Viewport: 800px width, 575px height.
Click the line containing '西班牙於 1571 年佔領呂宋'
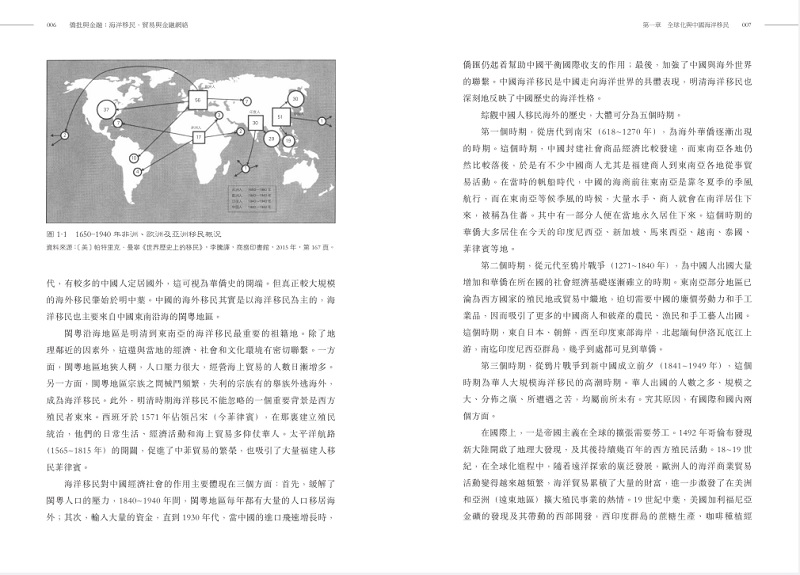click(x=191, y=417)
